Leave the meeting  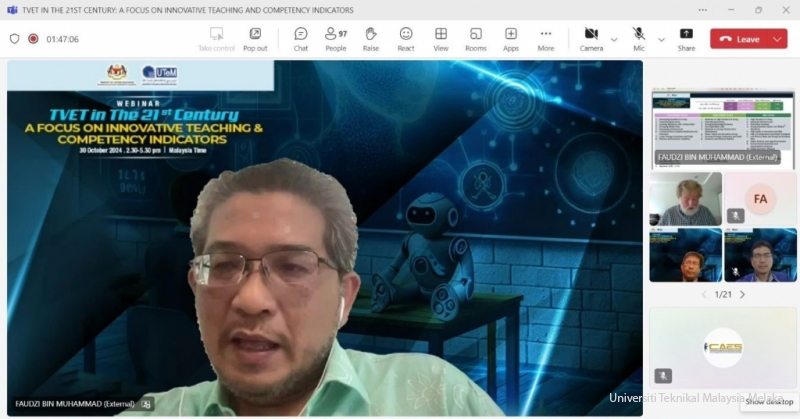[738, 39]
